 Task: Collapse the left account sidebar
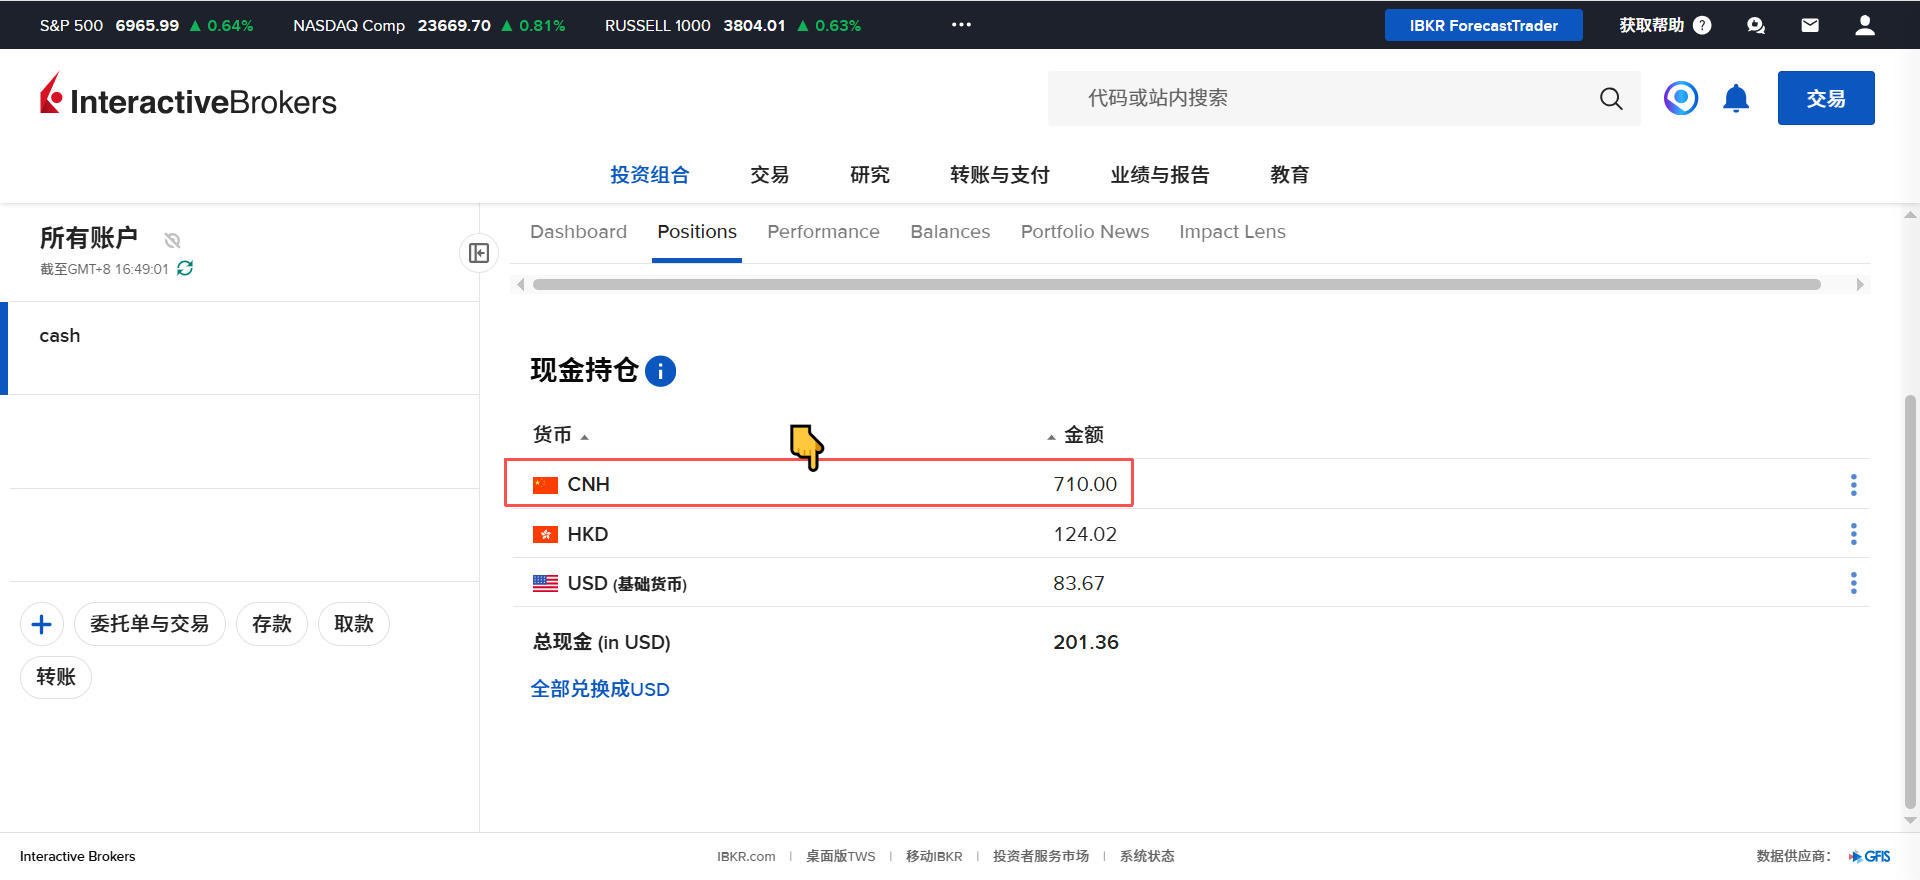pyautogui.click(x=479, y=253)
